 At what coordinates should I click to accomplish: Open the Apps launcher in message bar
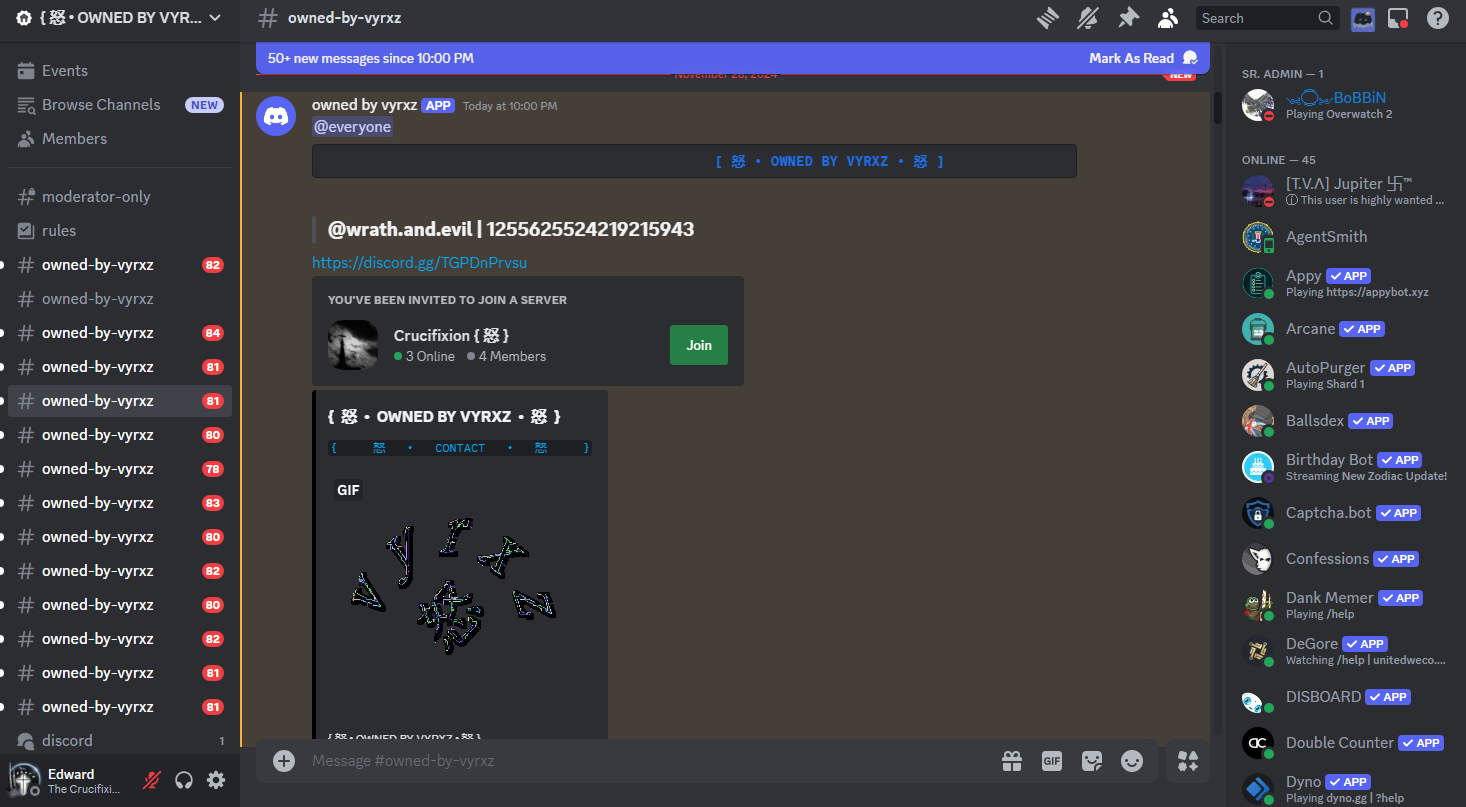1188,761
